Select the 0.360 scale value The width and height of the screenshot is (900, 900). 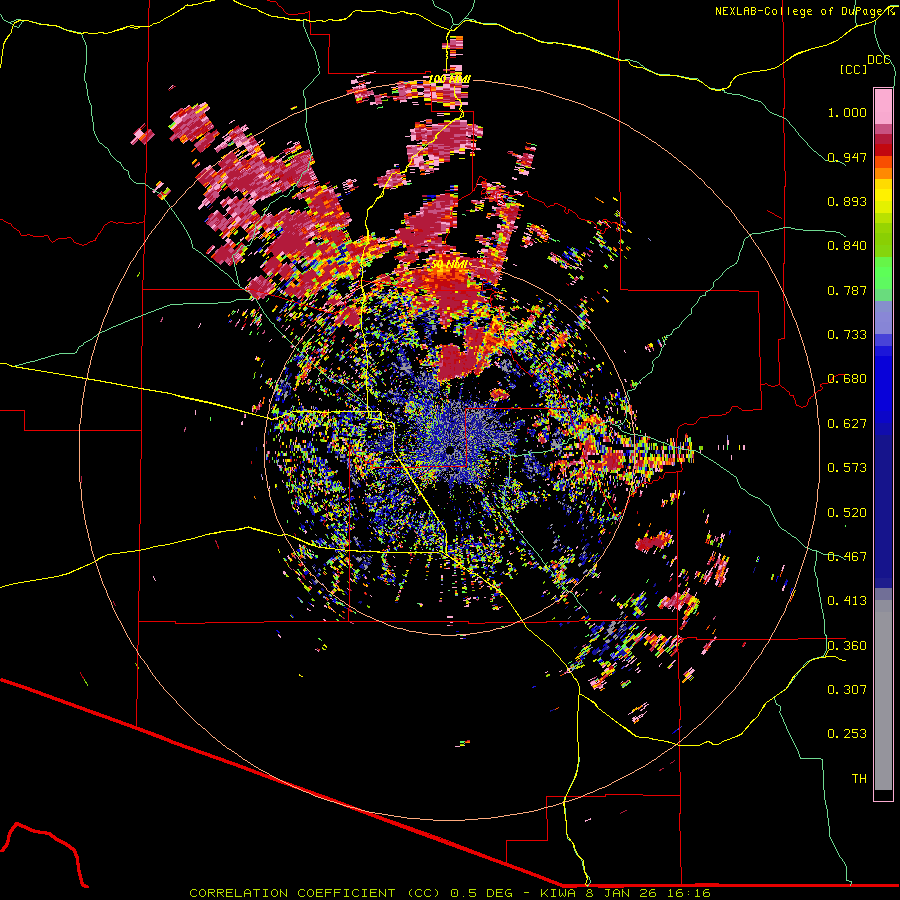pos(847,646)
